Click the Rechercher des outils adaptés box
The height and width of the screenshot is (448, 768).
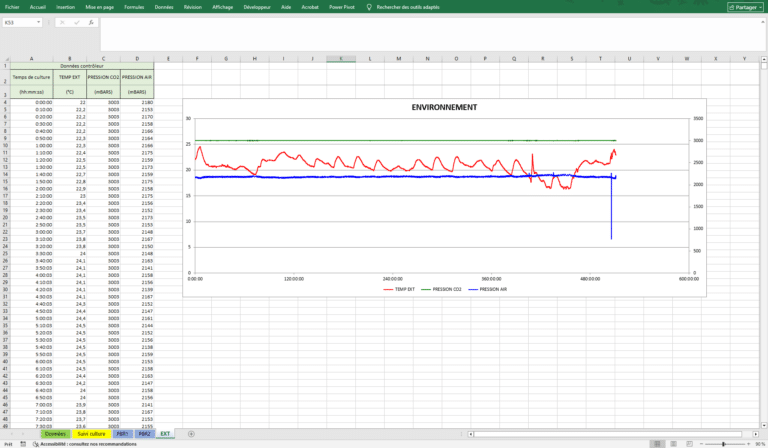(406, 6)
